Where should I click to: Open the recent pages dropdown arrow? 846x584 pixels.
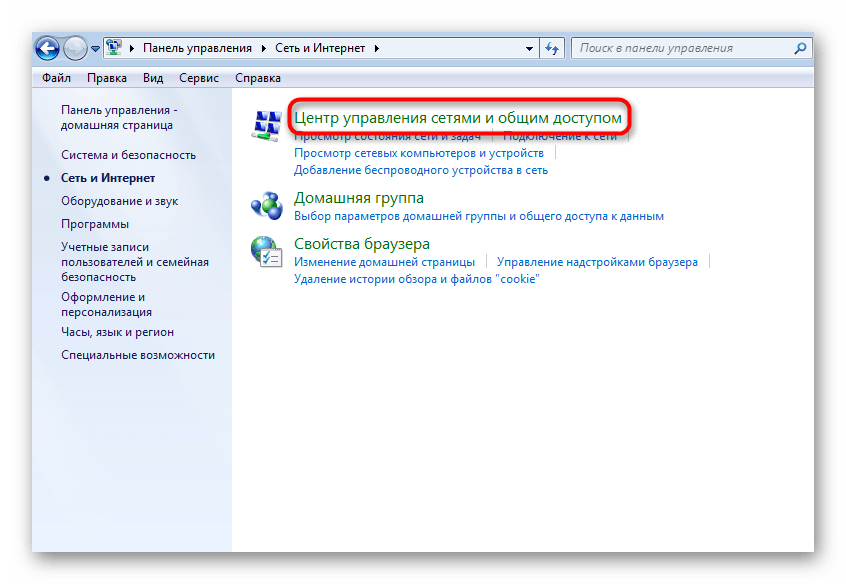(x=95, y=48)
